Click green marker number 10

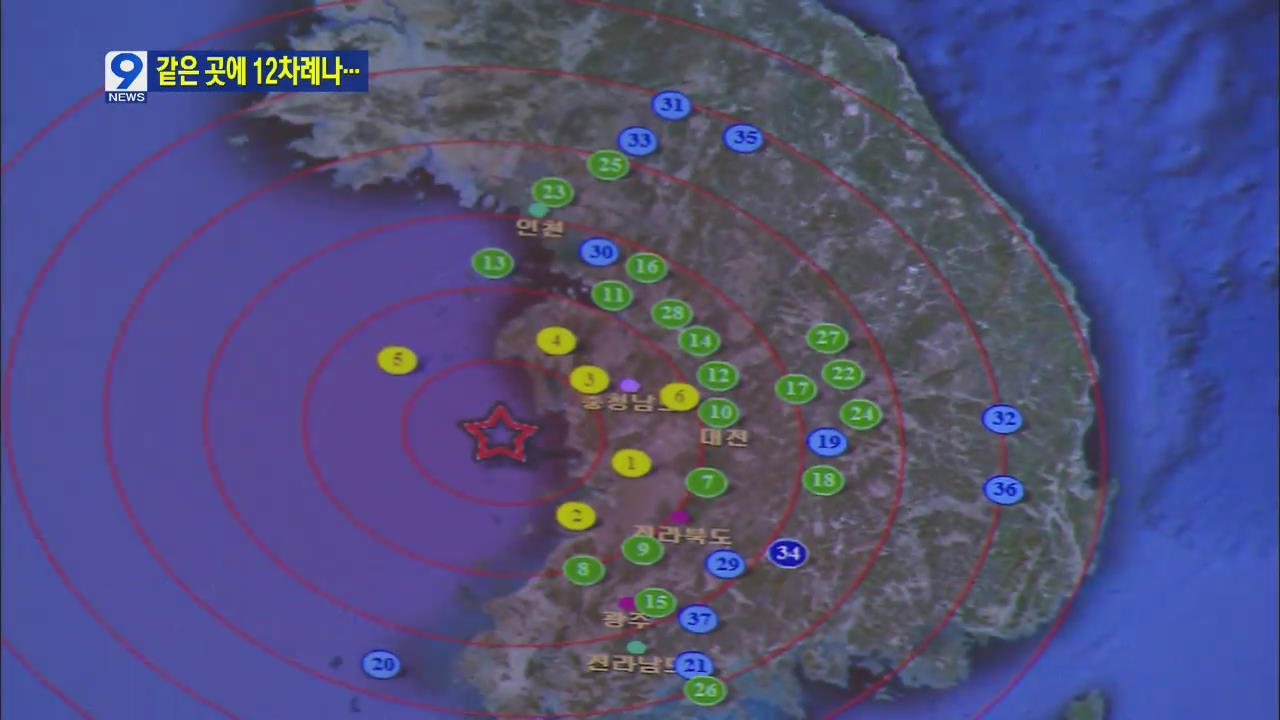tap(718, 412)
